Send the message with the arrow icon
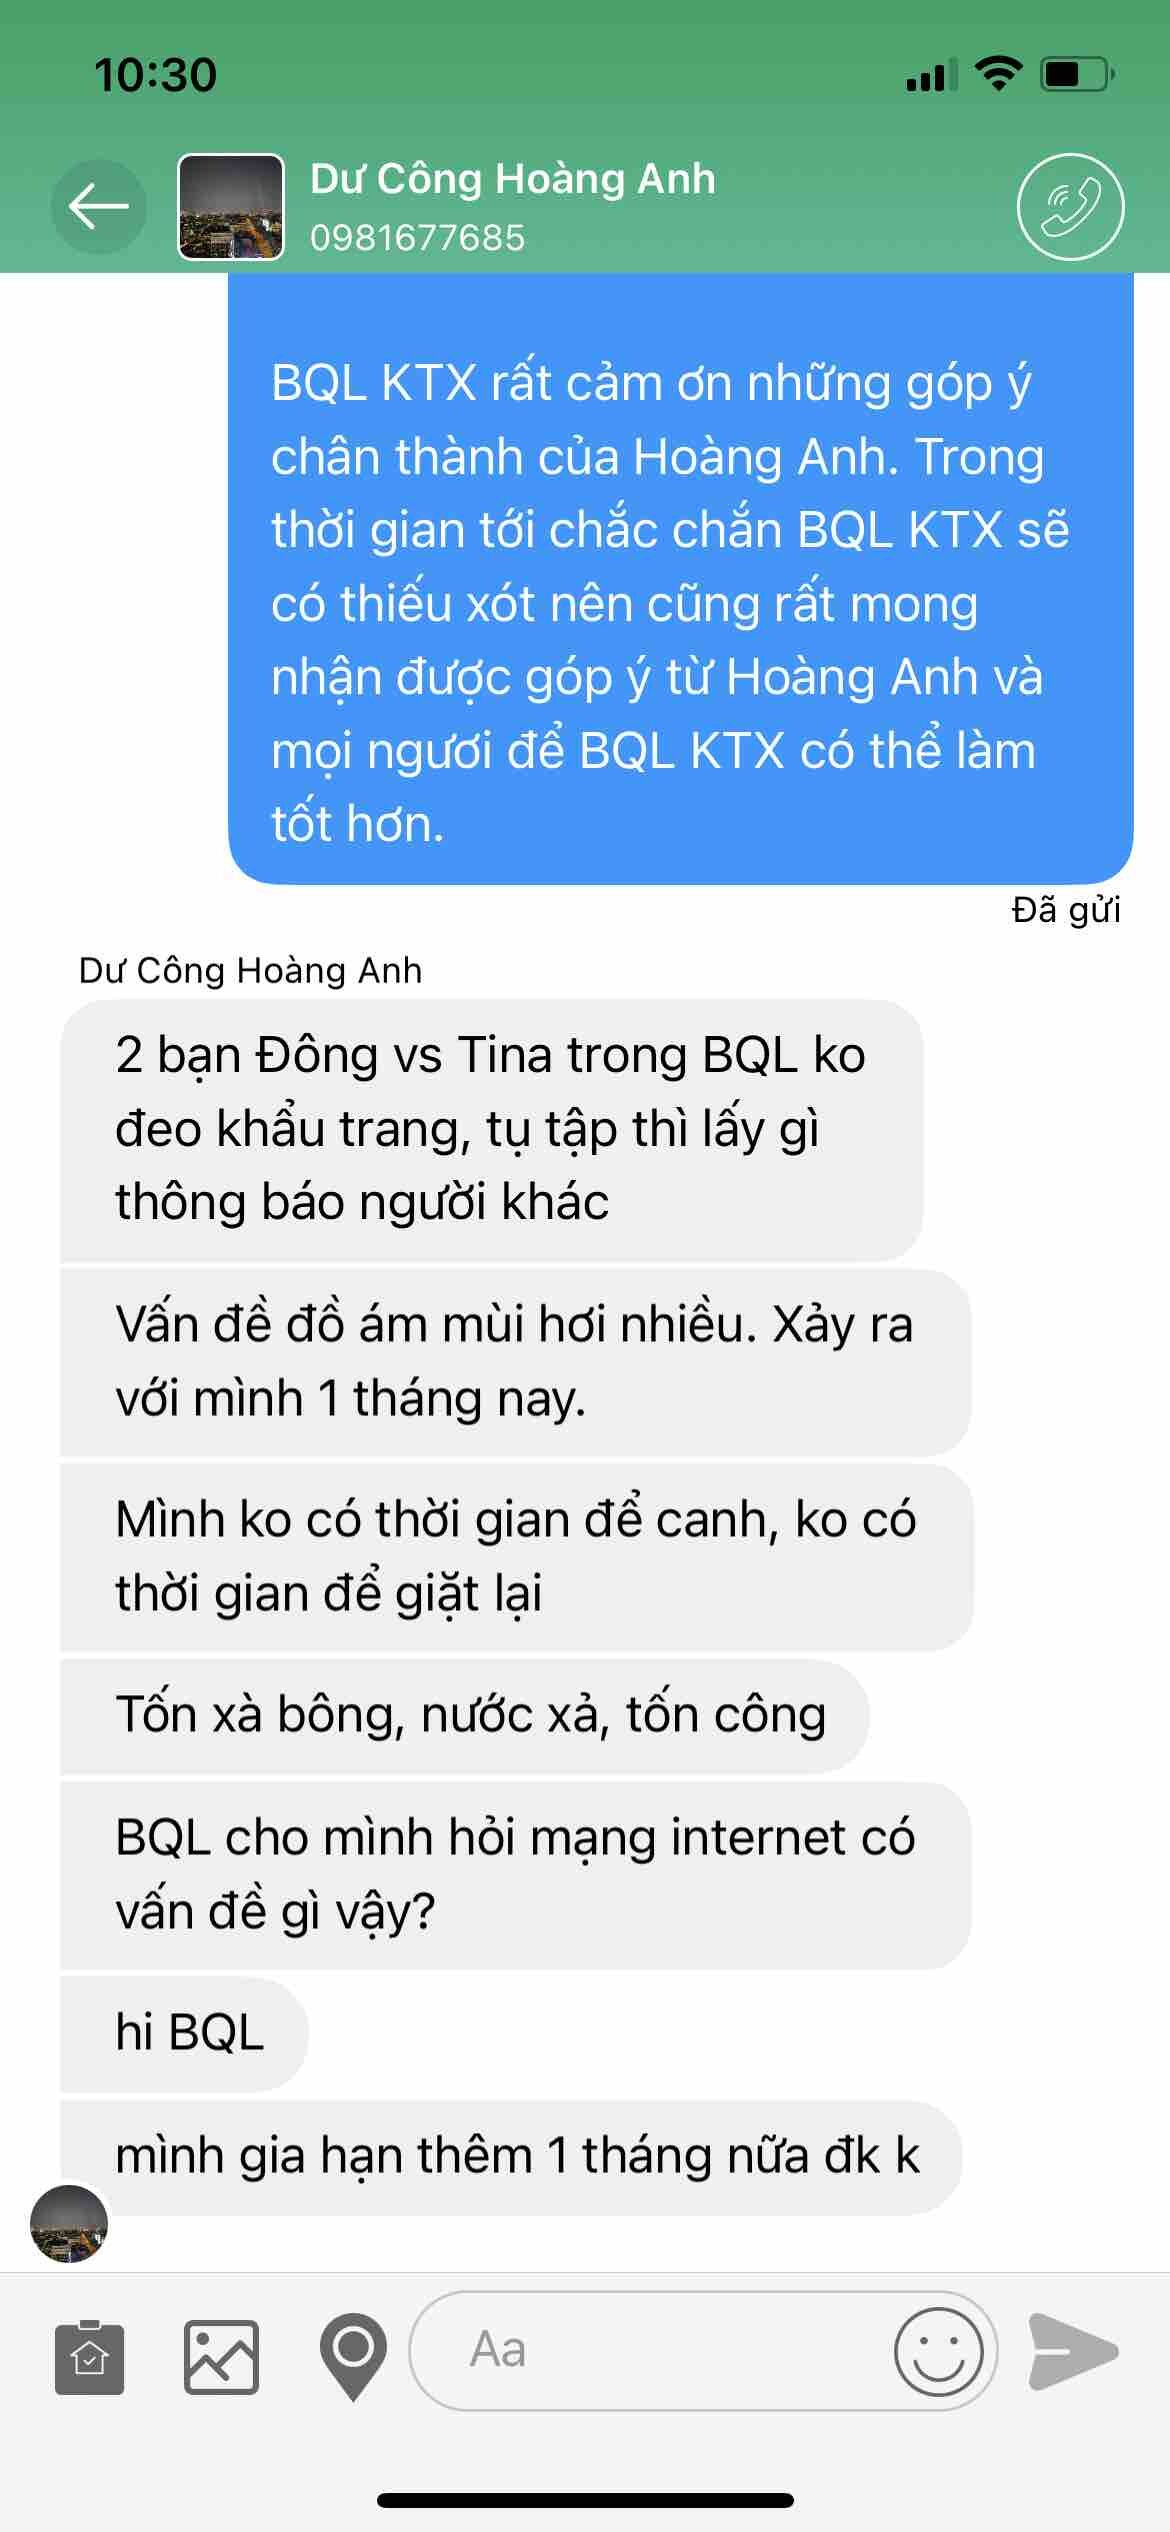This screenshot has height=2532, width=1170. 1073,2351
